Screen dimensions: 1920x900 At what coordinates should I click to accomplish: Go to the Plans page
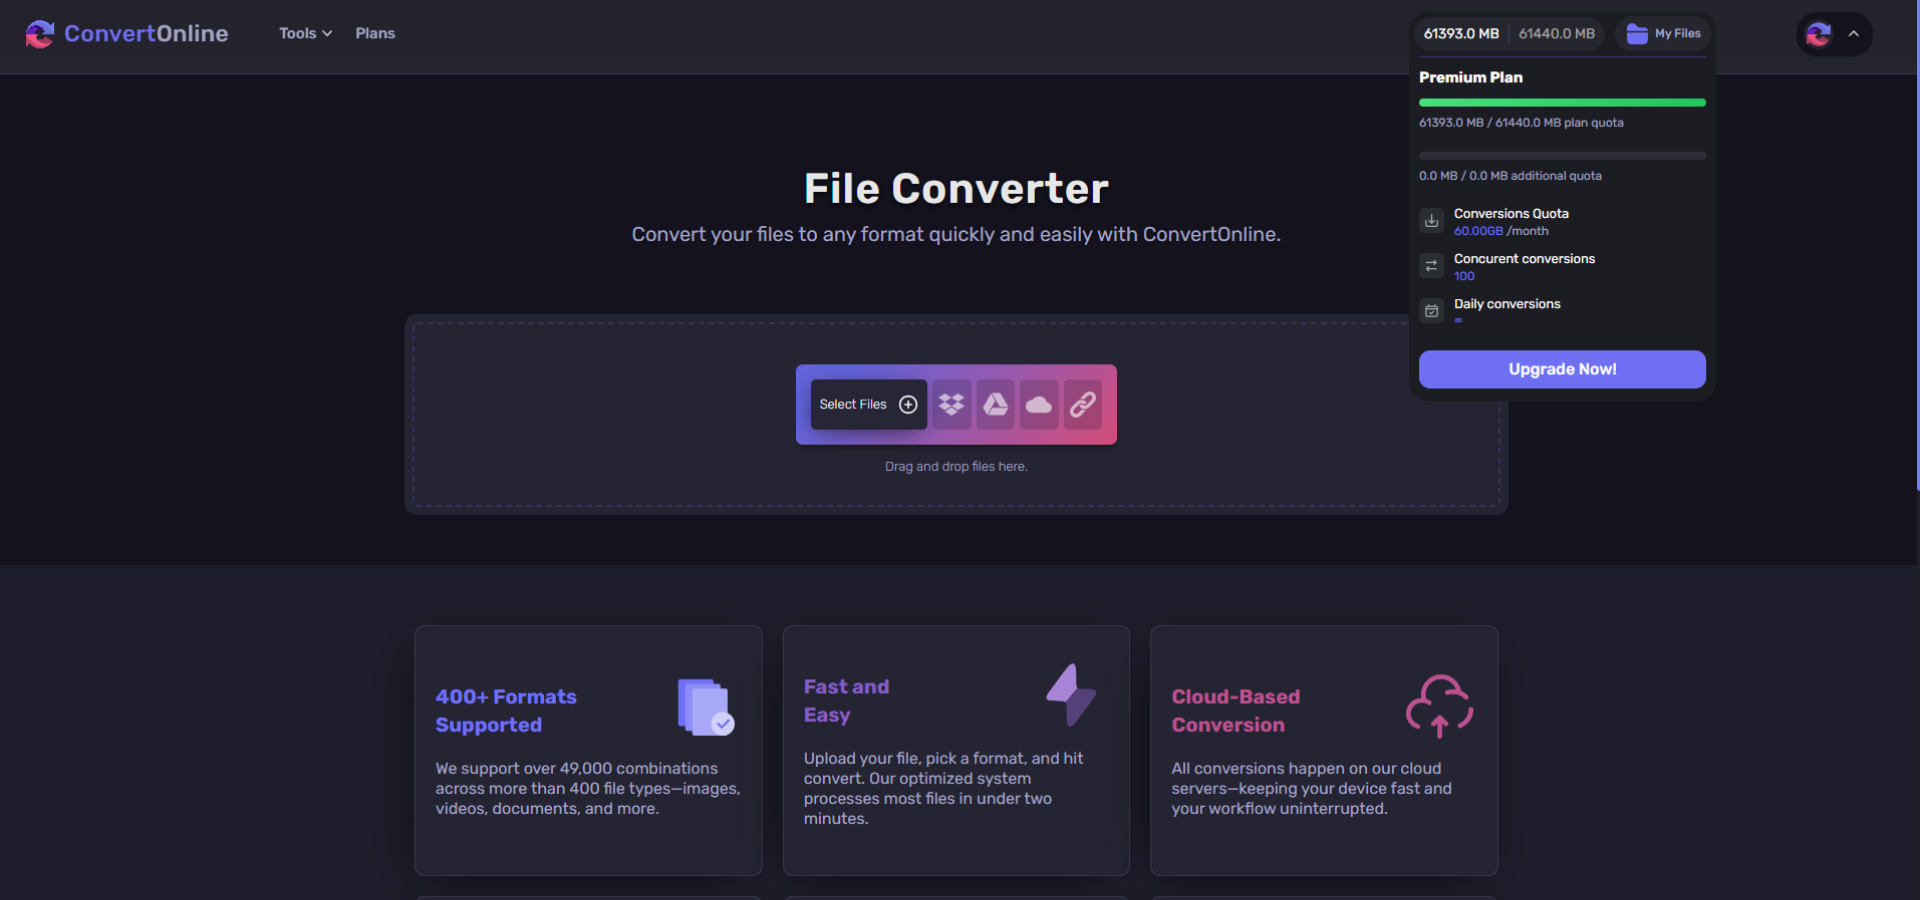click(375, 33)
